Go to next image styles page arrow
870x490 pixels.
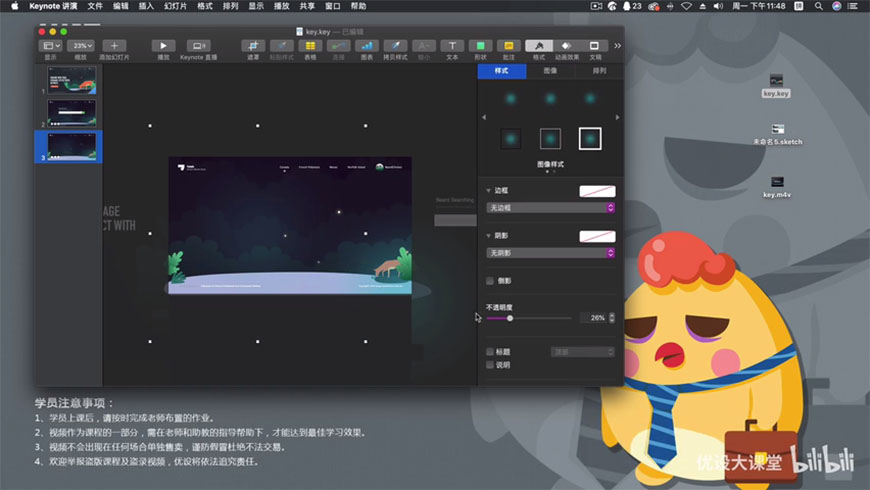pos(618,117)
